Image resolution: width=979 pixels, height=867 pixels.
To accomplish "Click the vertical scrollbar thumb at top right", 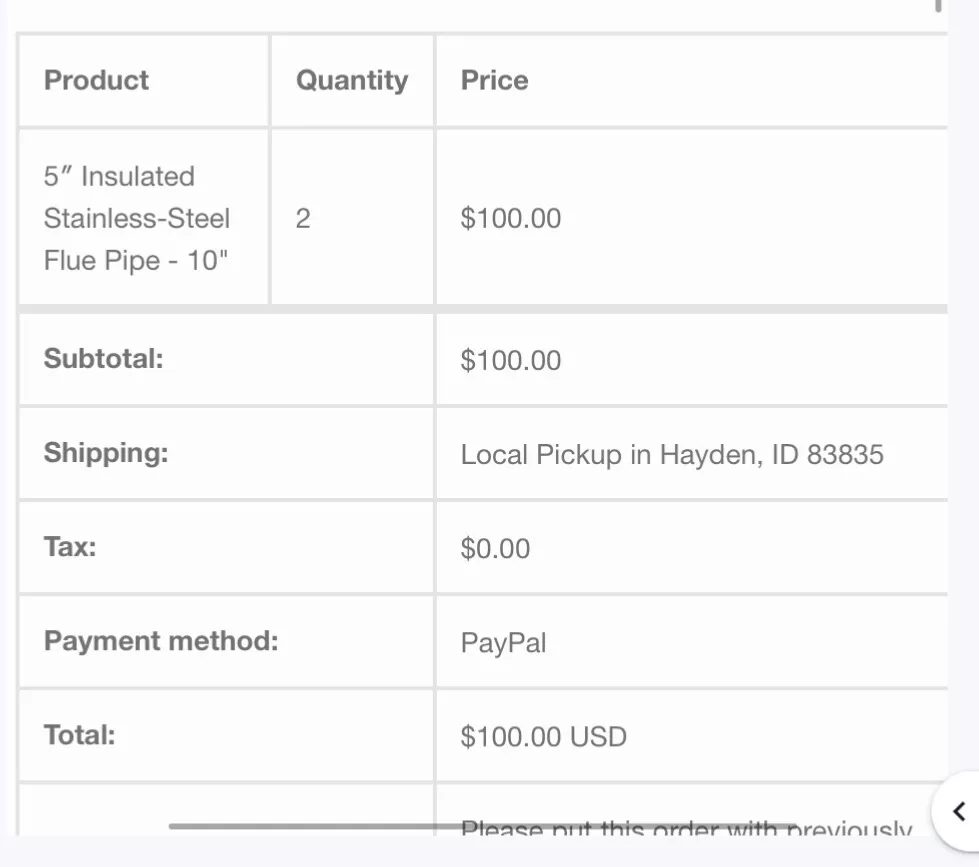I will click(x=938, y=5).
